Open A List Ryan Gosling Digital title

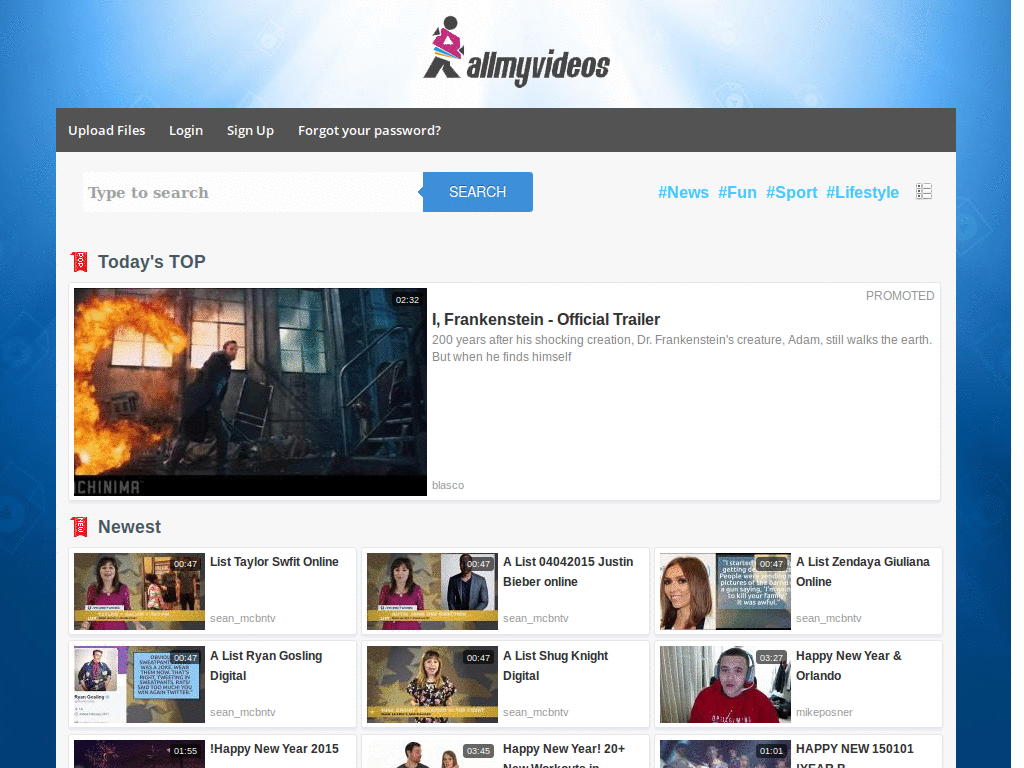(266, 665)
